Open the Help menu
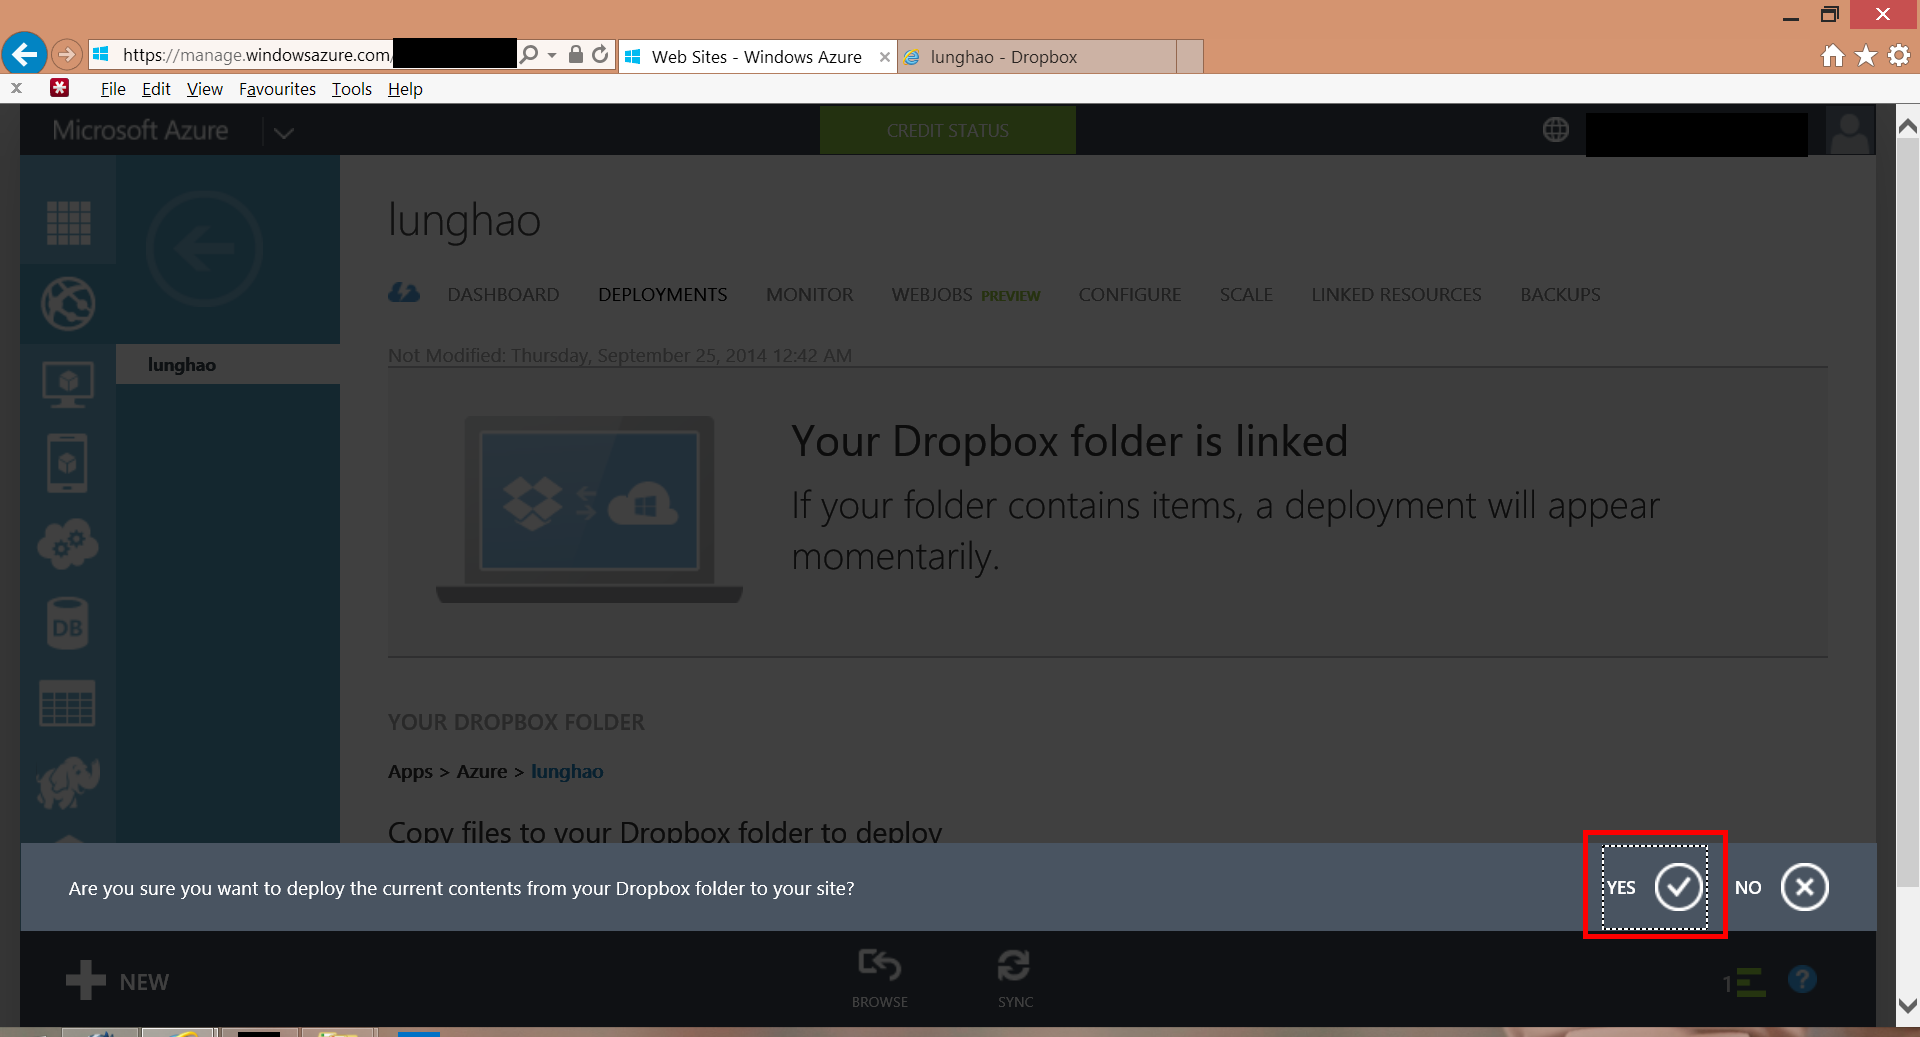 405,89
